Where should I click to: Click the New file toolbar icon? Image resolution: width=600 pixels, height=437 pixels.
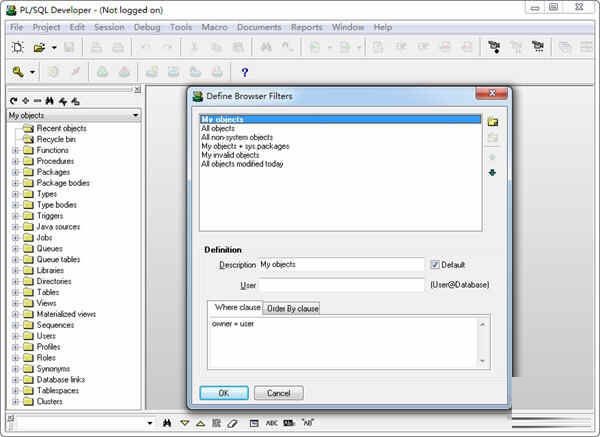[x=18, y=47]
